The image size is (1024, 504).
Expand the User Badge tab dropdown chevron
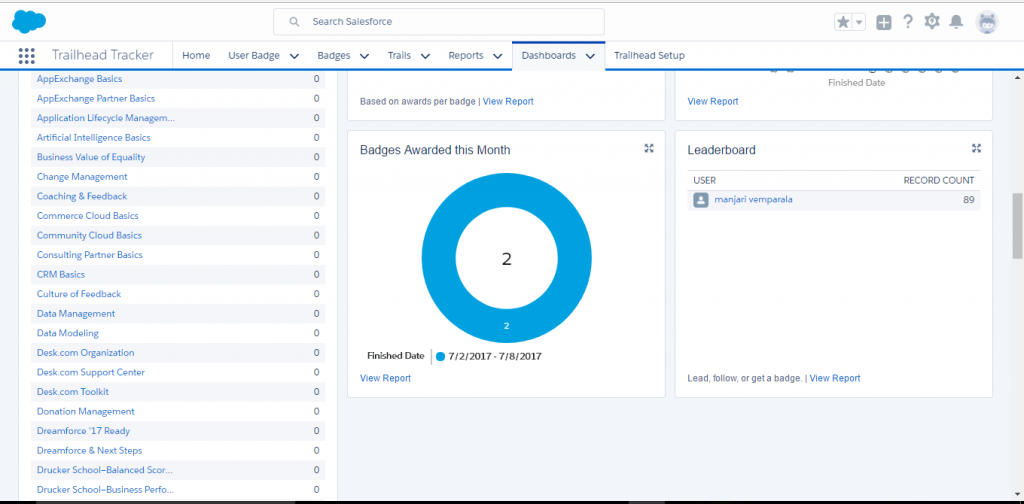click(295, 56)
